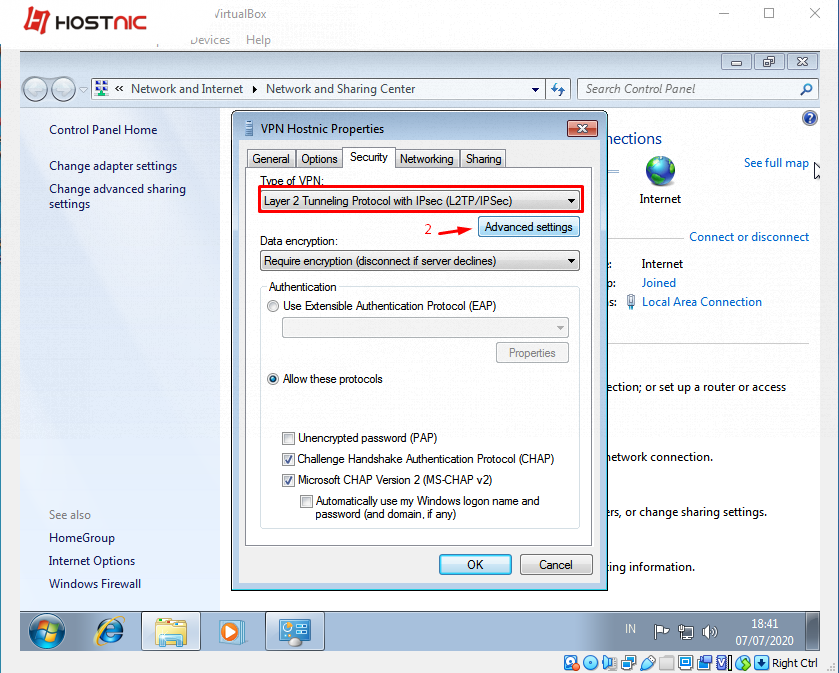
Task: Open Internet Explorer from the taskbar
Action: (109, 631)
